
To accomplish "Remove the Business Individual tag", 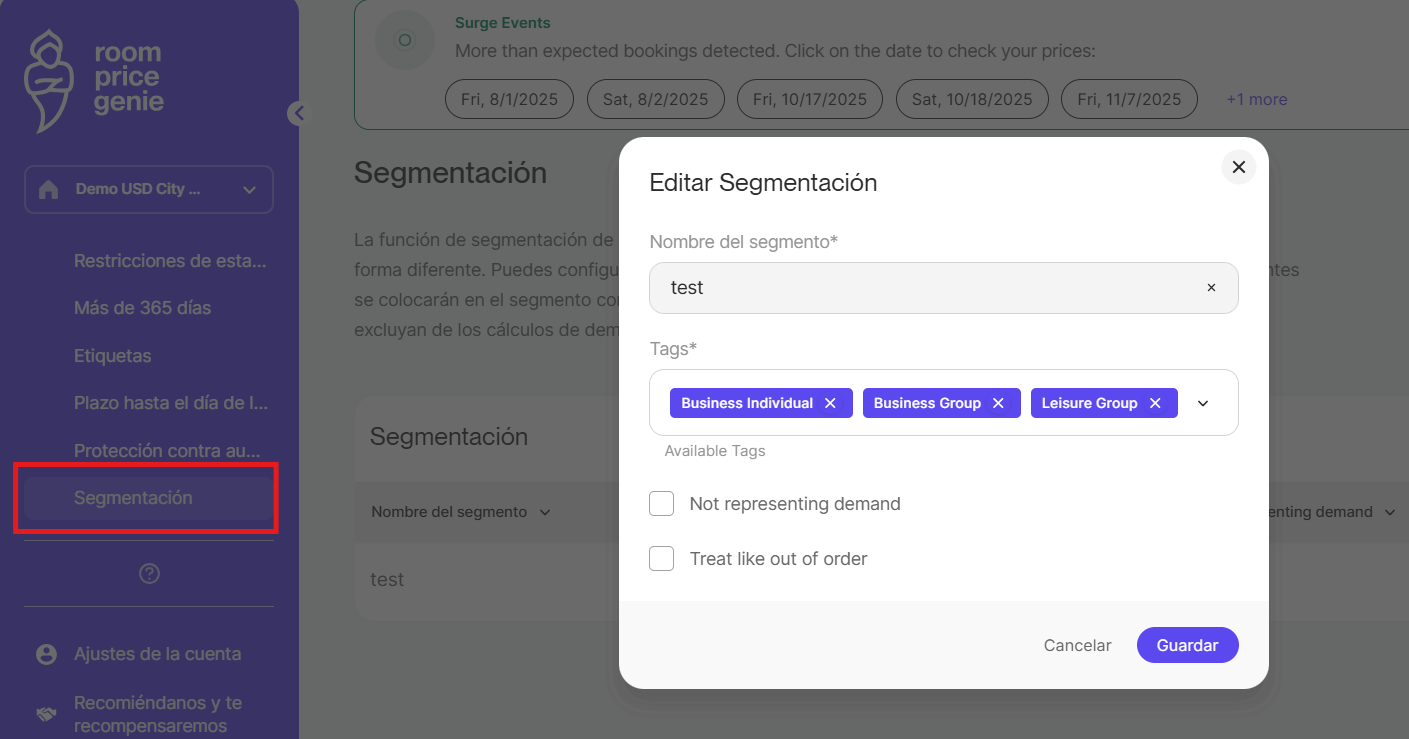I will coord(830,403).
